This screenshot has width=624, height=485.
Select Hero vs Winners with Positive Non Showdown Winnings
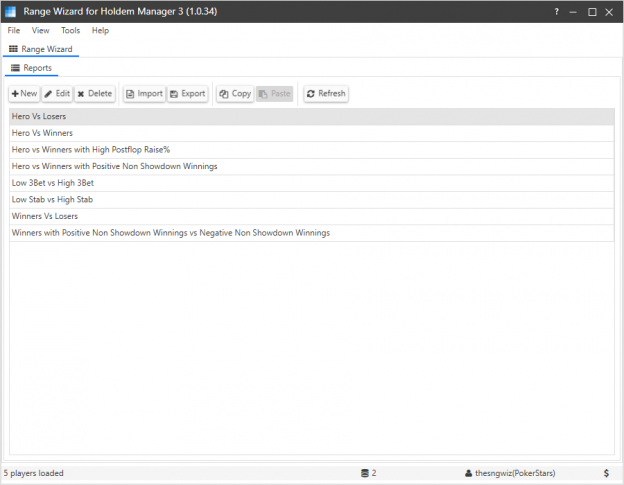312,167
